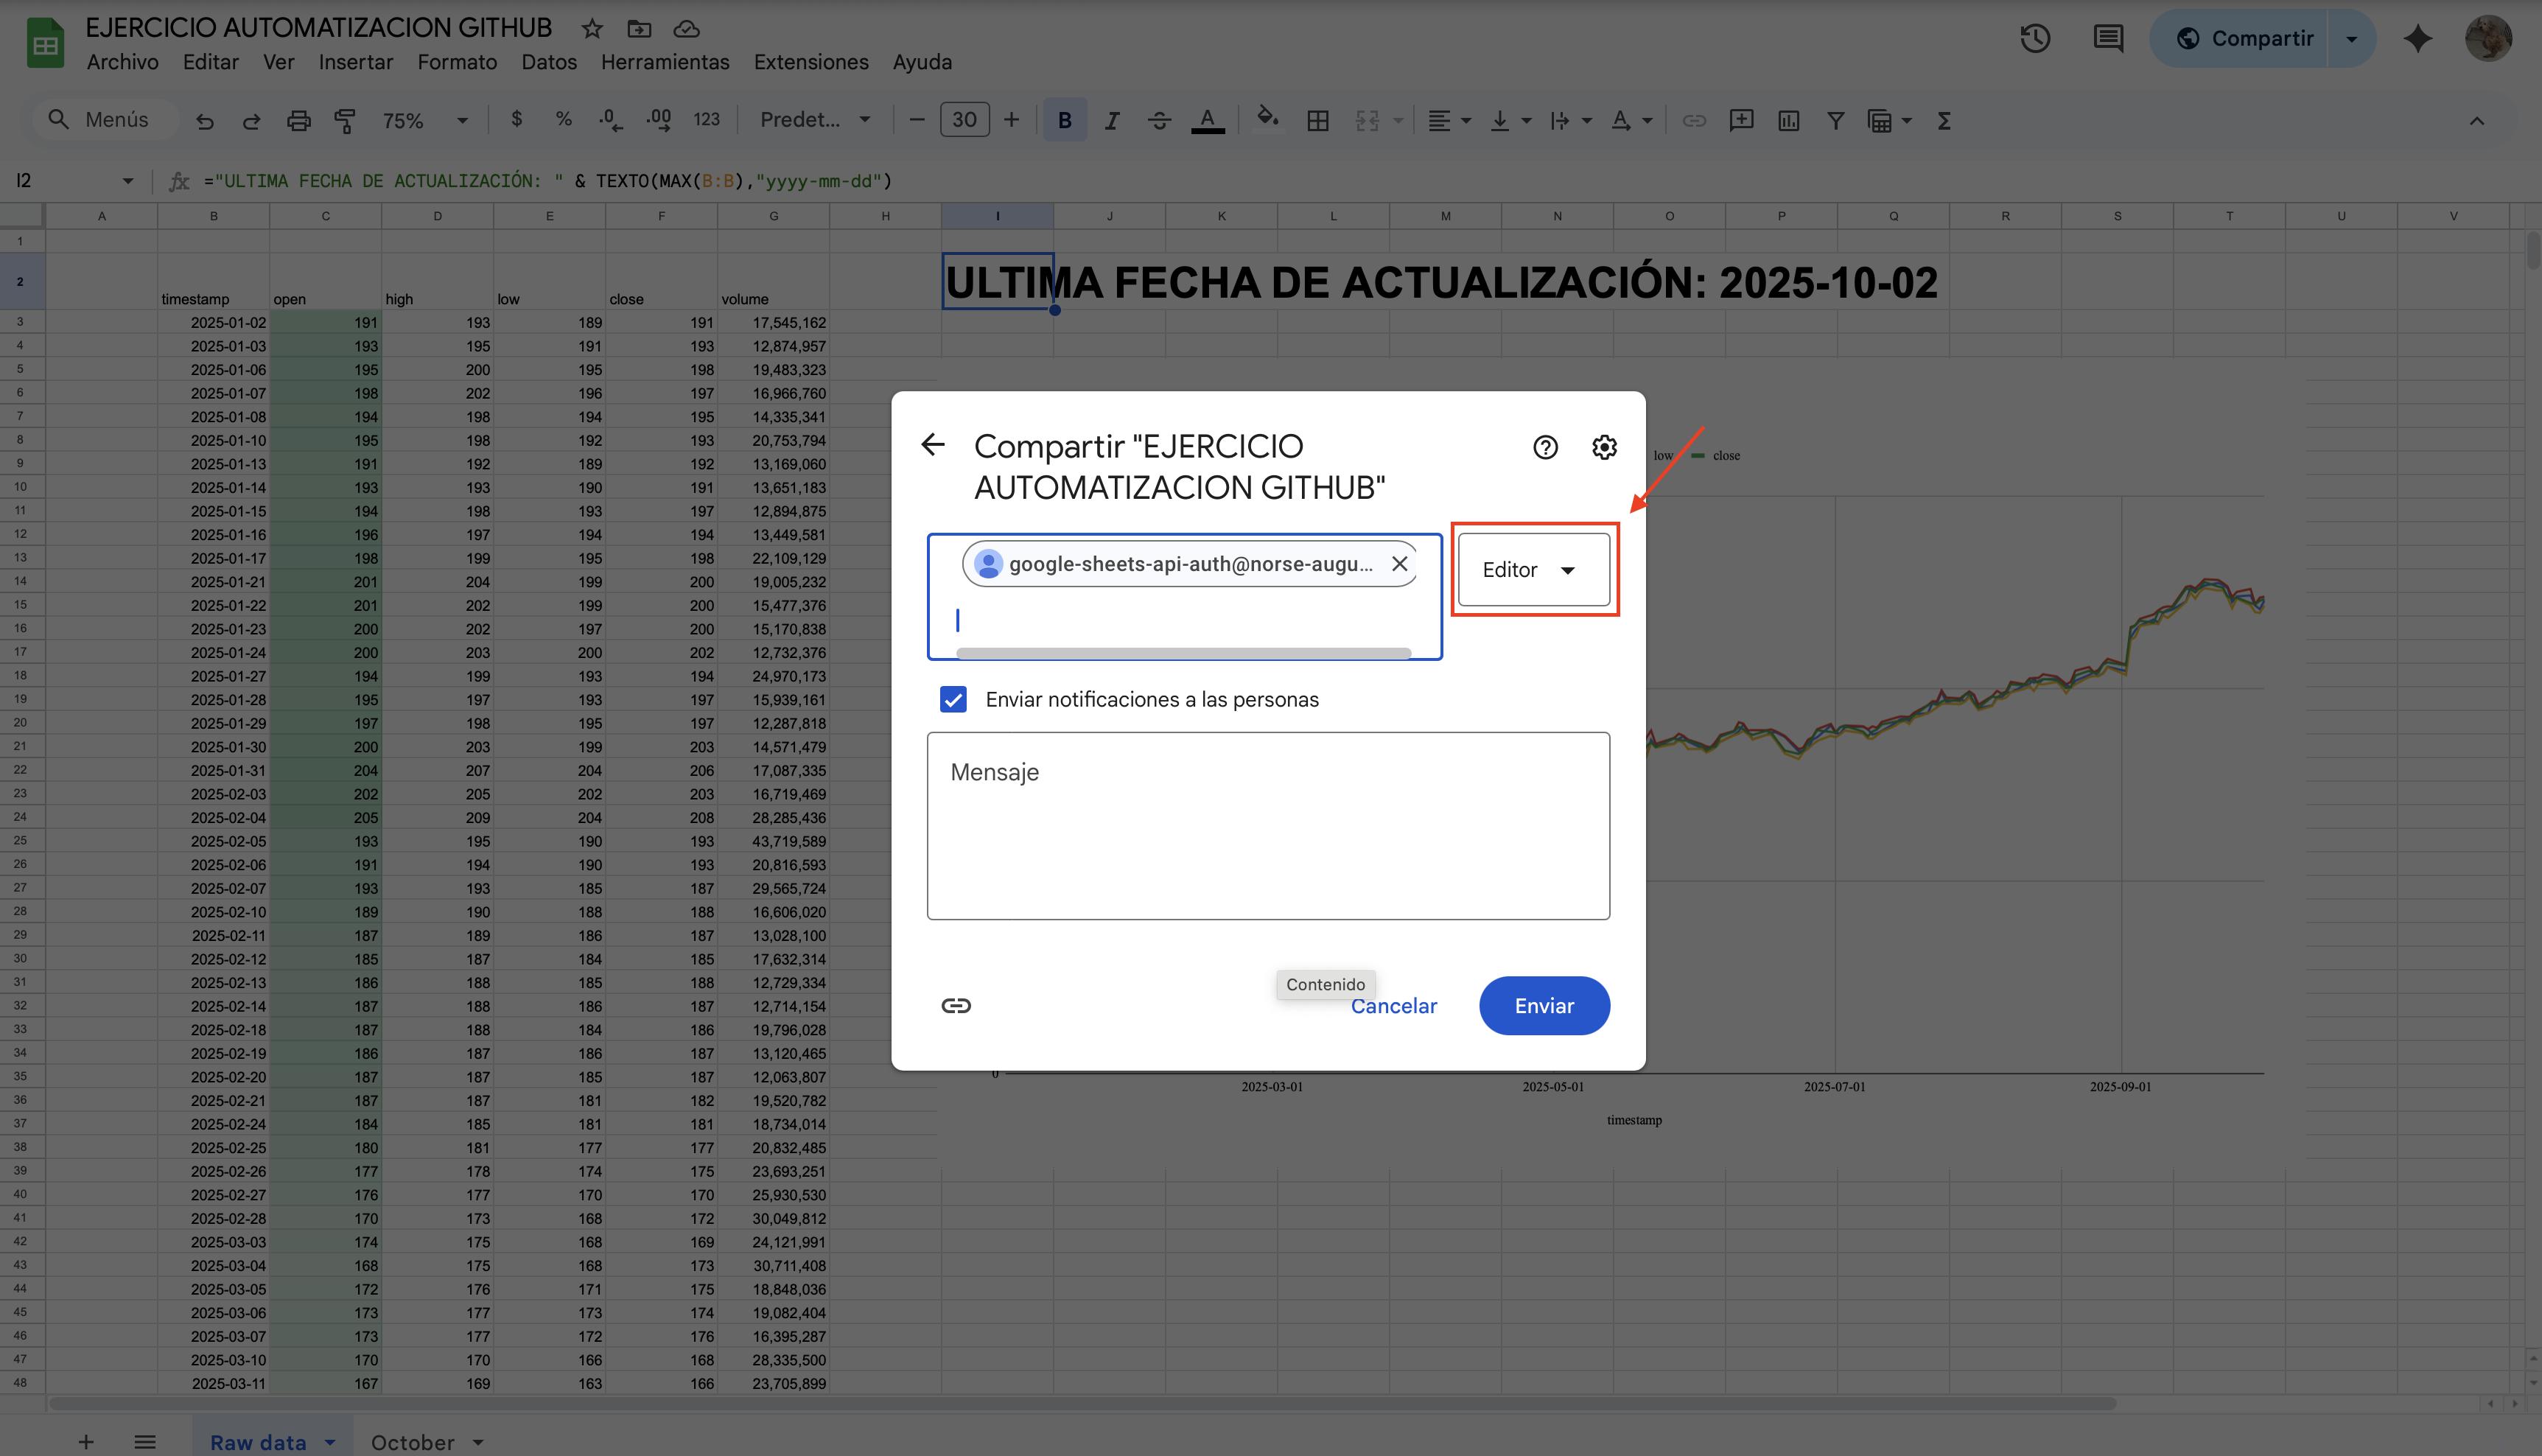Open version history clock icon
The height and width of the screenshot is (1456, 2542).
click(x=2035, y=39)
